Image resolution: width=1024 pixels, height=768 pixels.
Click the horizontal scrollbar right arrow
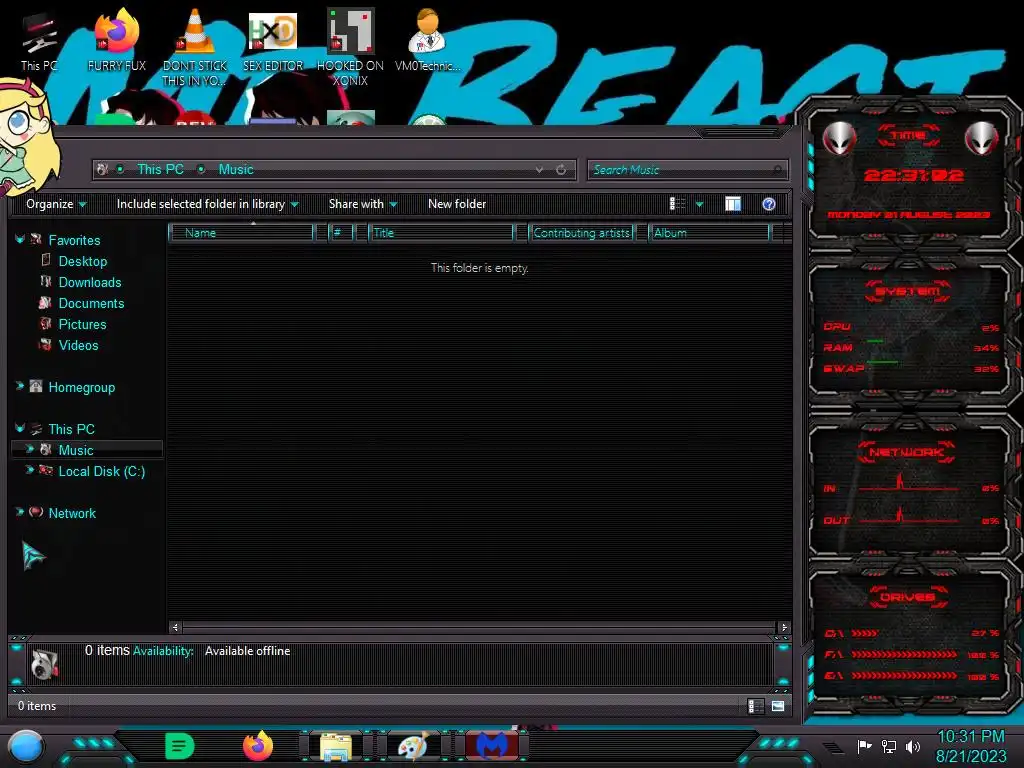point(784,628)
